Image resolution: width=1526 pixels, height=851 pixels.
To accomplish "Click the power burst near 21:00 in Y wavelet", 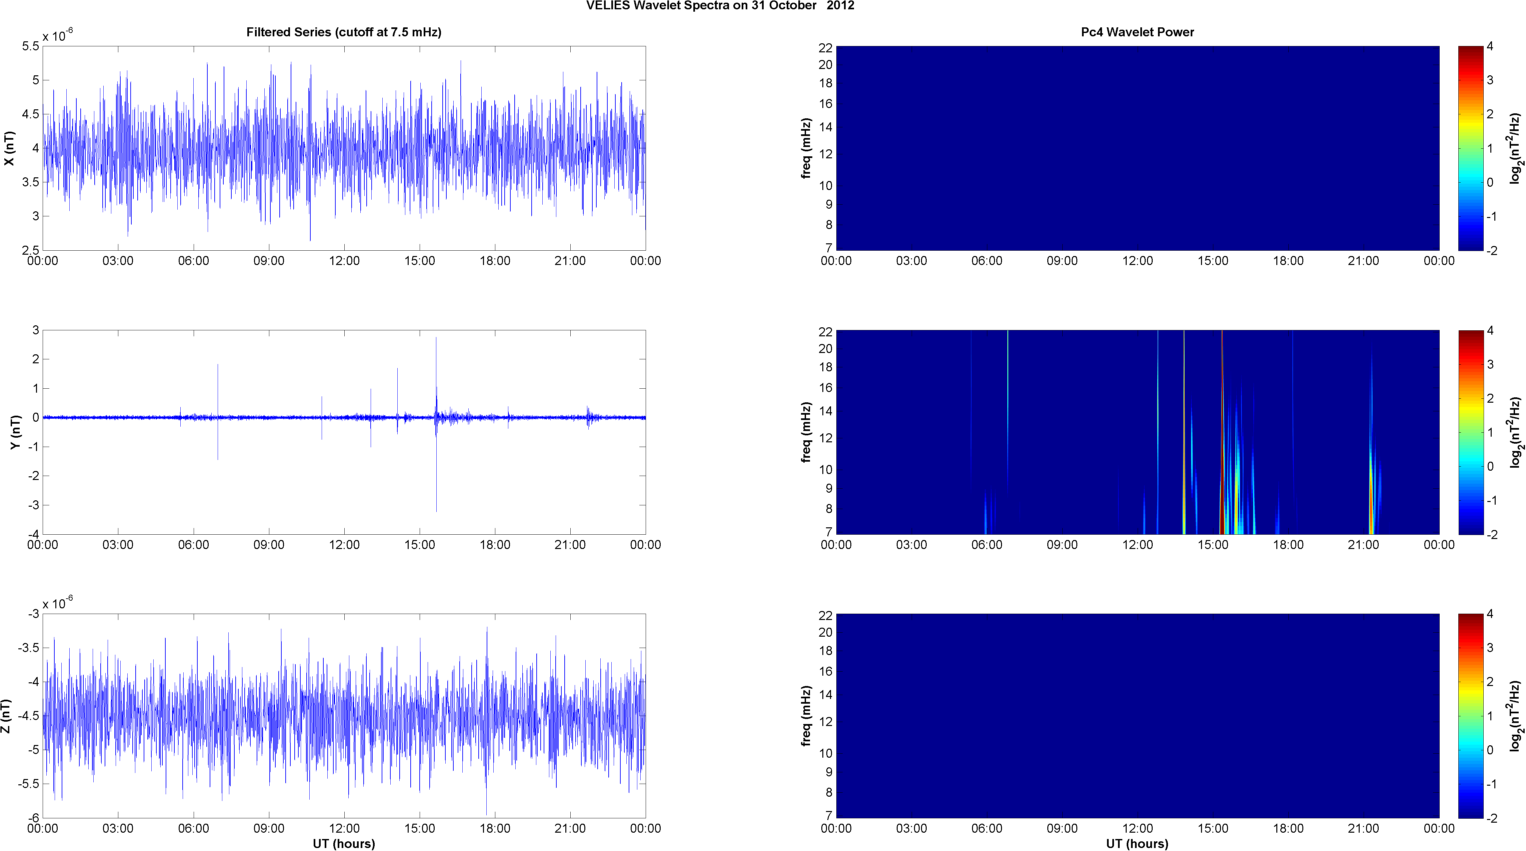I will [1371, 490].
